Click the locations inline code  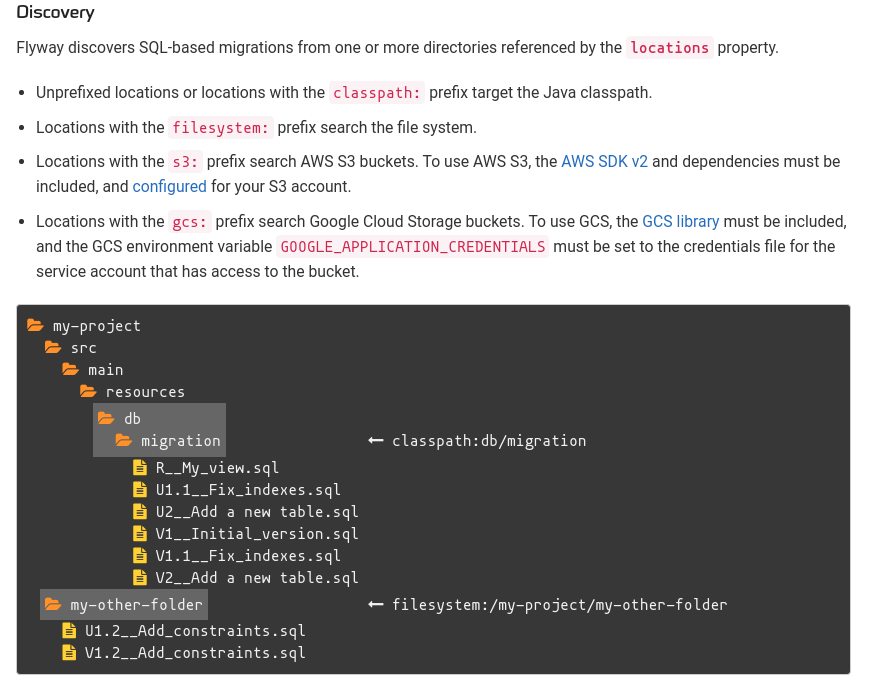tap(670, 48)
